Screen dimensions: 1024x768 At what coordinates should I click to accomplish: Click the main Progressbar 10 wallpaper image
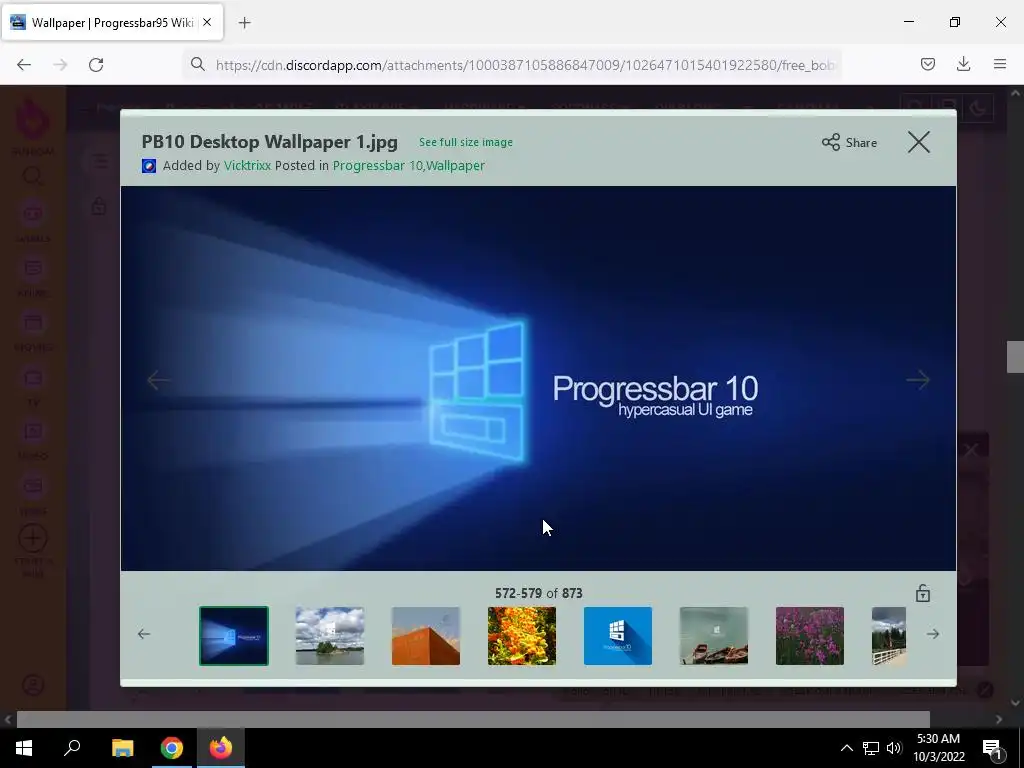click(x=538, y=378)
